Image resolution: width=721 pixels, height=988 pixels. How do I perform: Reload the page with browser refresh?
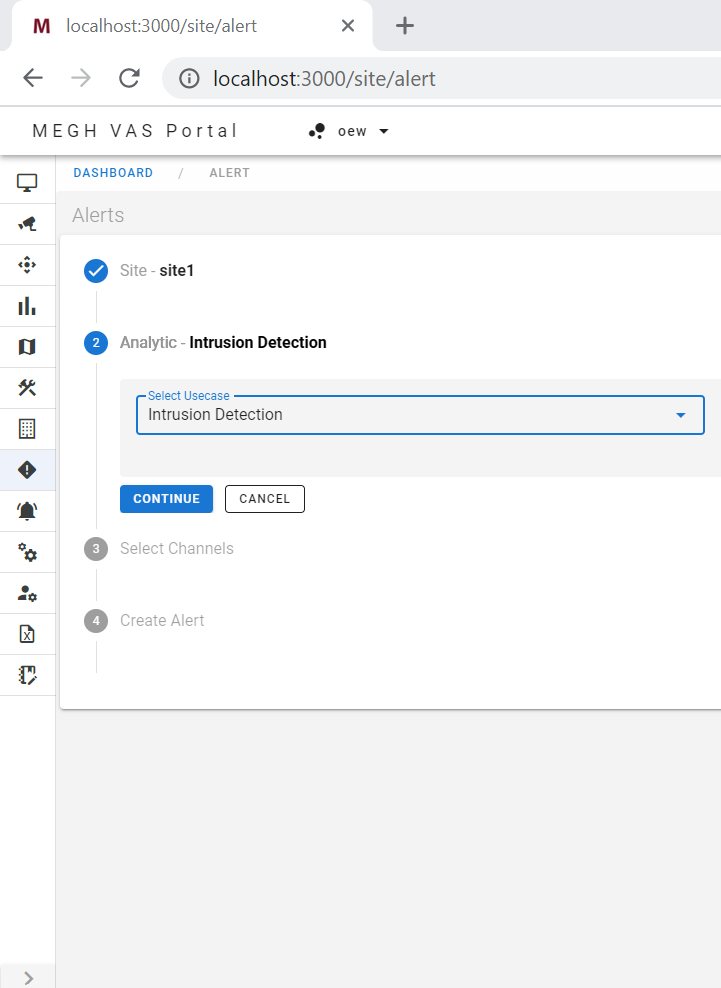[129, 79]
